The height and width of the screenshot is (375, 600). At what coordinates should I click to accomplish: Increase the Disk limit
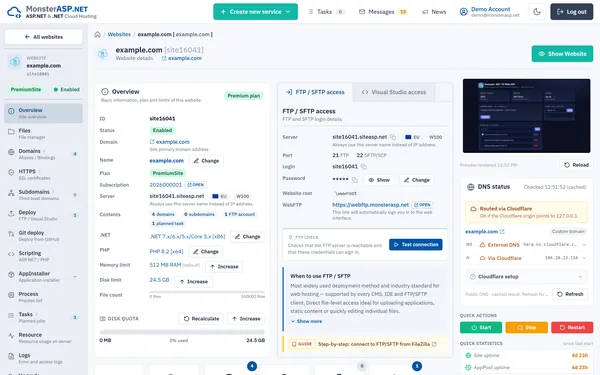[x=194, y=282]
